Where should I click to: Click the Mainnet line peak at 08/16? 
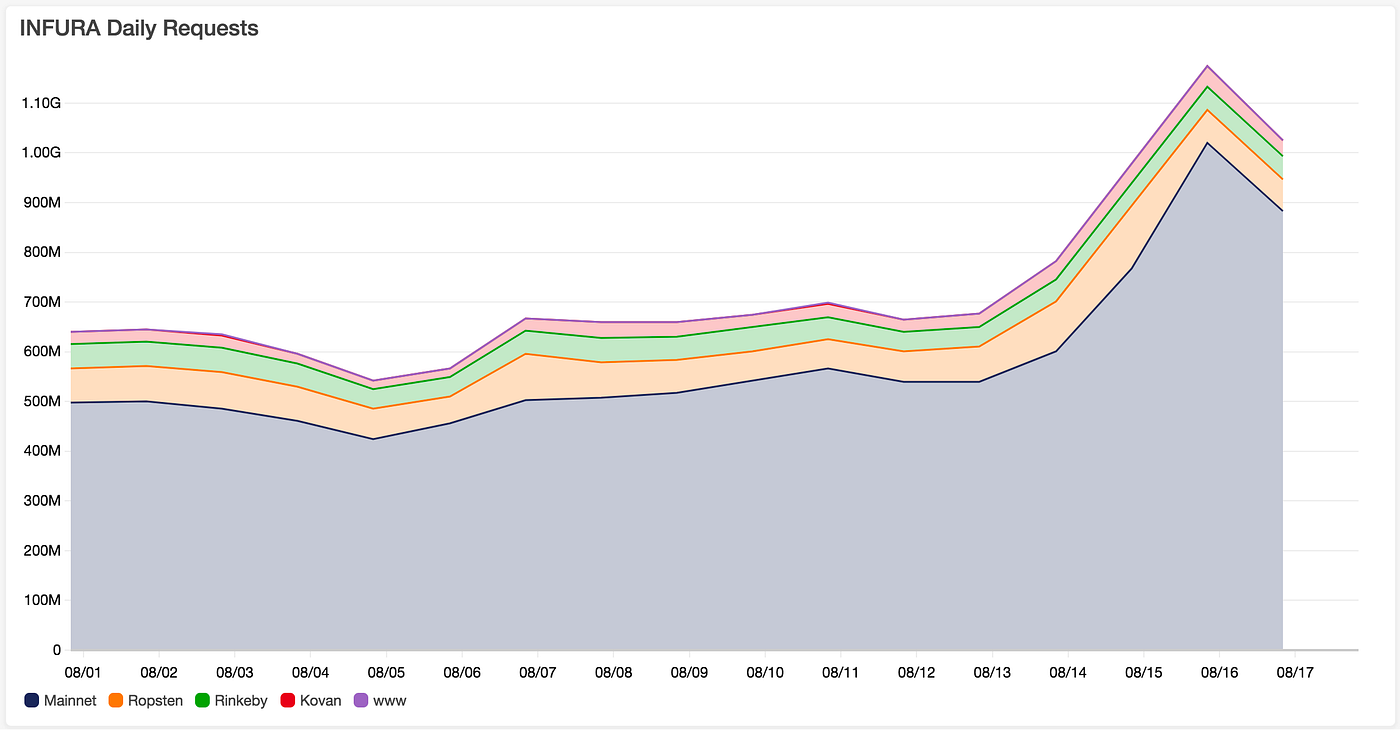coord(1207,143)
